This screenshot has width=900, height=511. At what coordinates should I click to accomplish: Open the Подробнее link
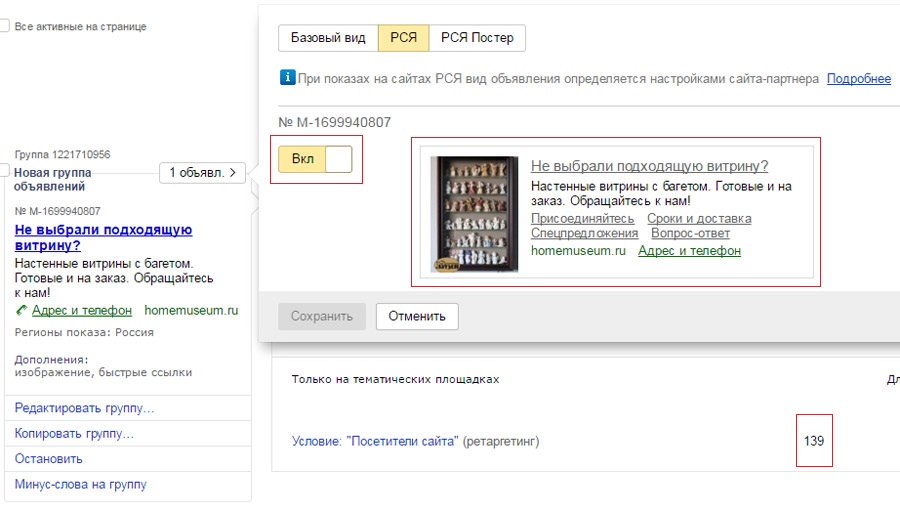pos(858,79)
